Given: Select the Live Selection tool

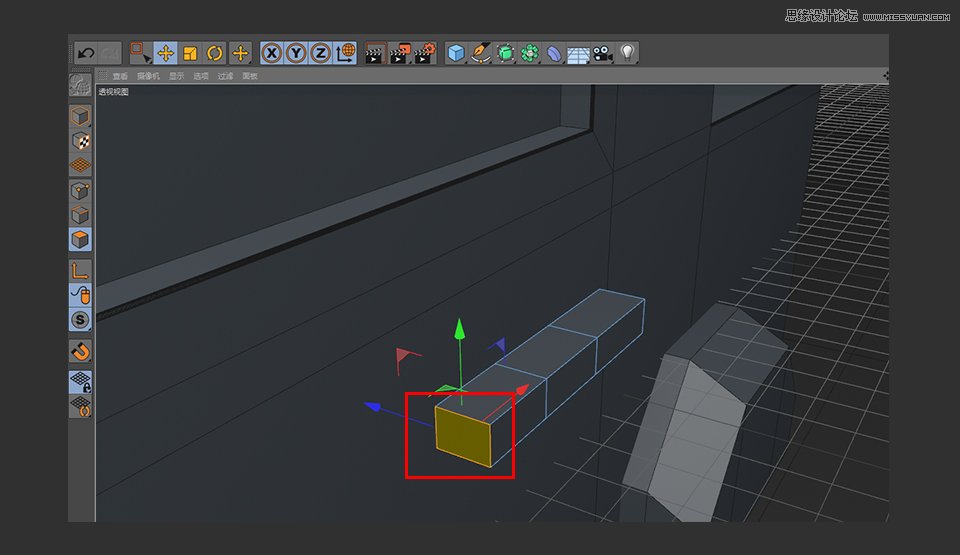Looking at the screenshot, I should (141, 53).
